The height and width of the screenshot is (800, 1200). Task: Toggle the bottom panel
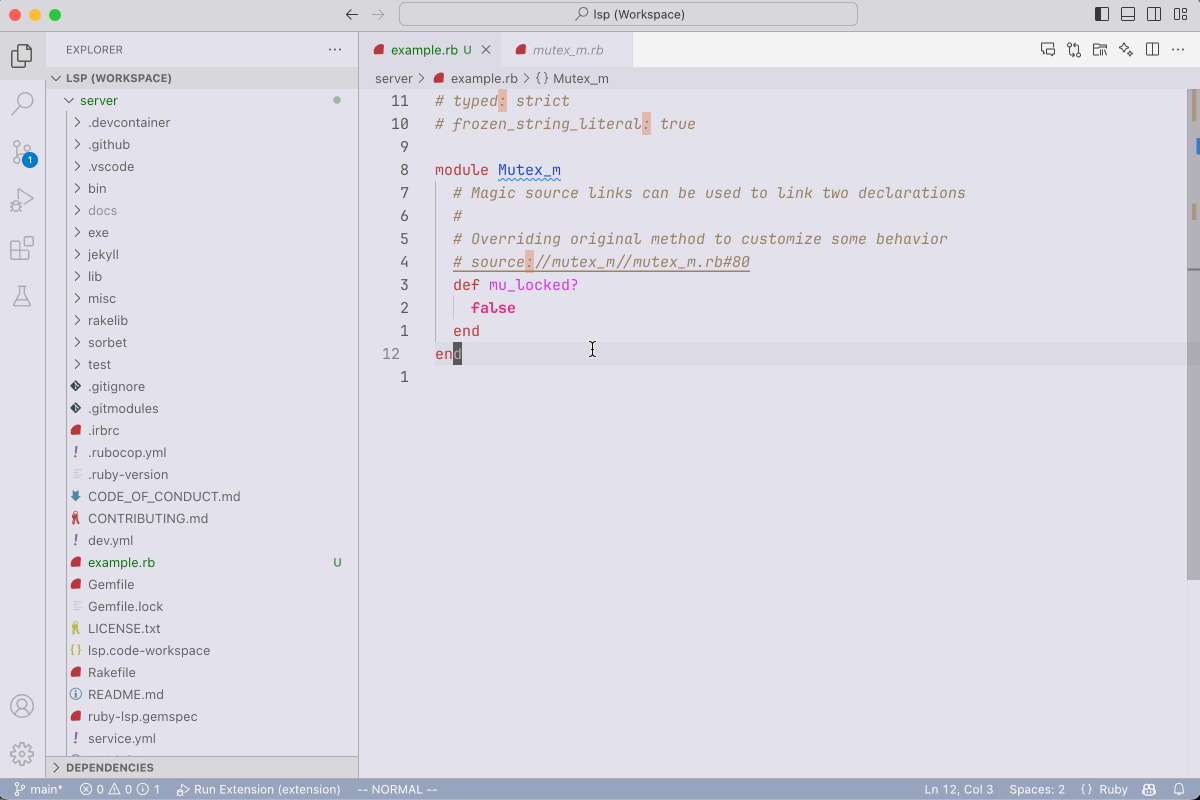[x=1128, y=15]
